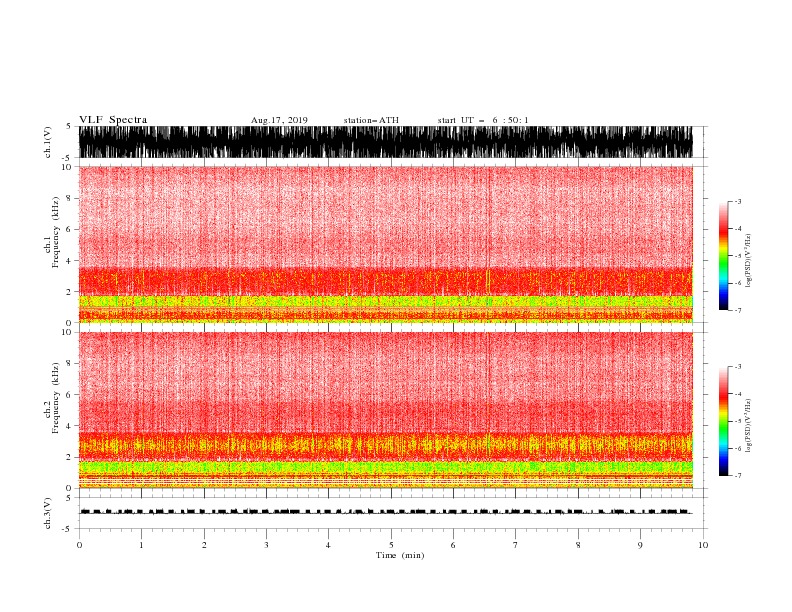Viewport: 792px width, 612px height.
Task: Click ch.1 frequency axis tick "2"
Action: coord(69,292)
